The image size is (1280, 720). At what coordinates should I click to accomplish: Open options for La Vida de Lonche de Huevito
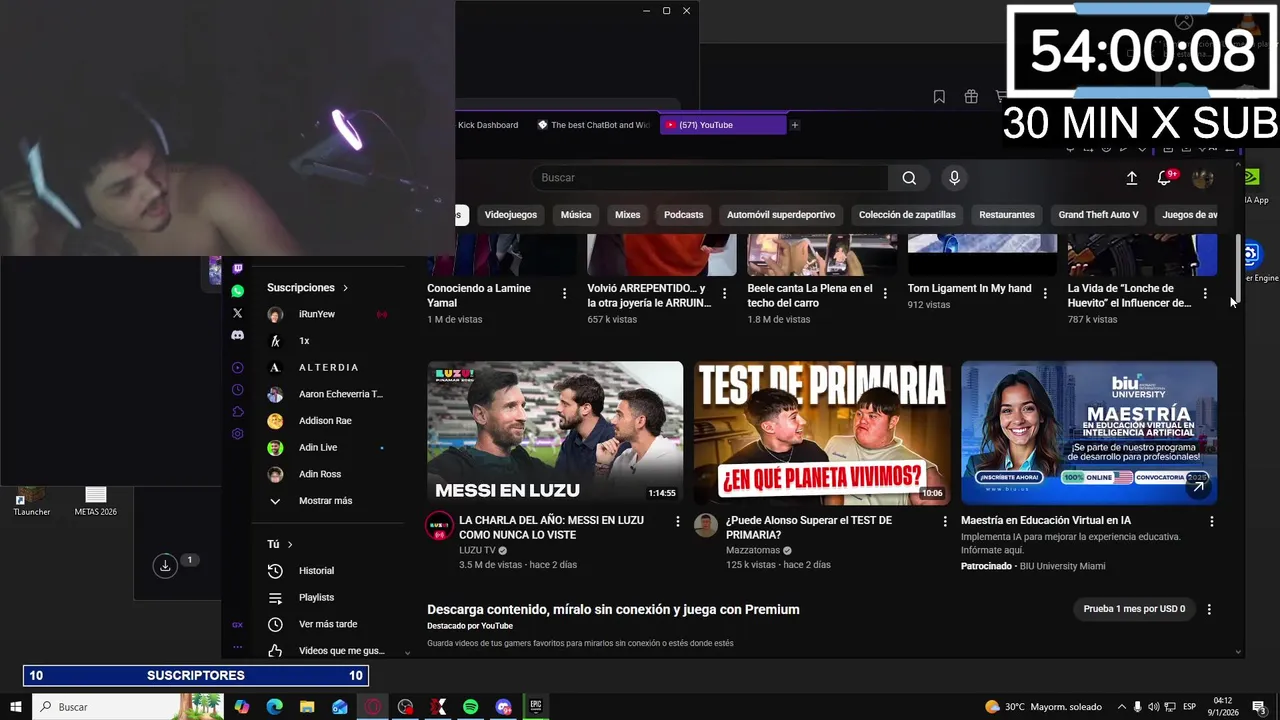[1204, 294]
